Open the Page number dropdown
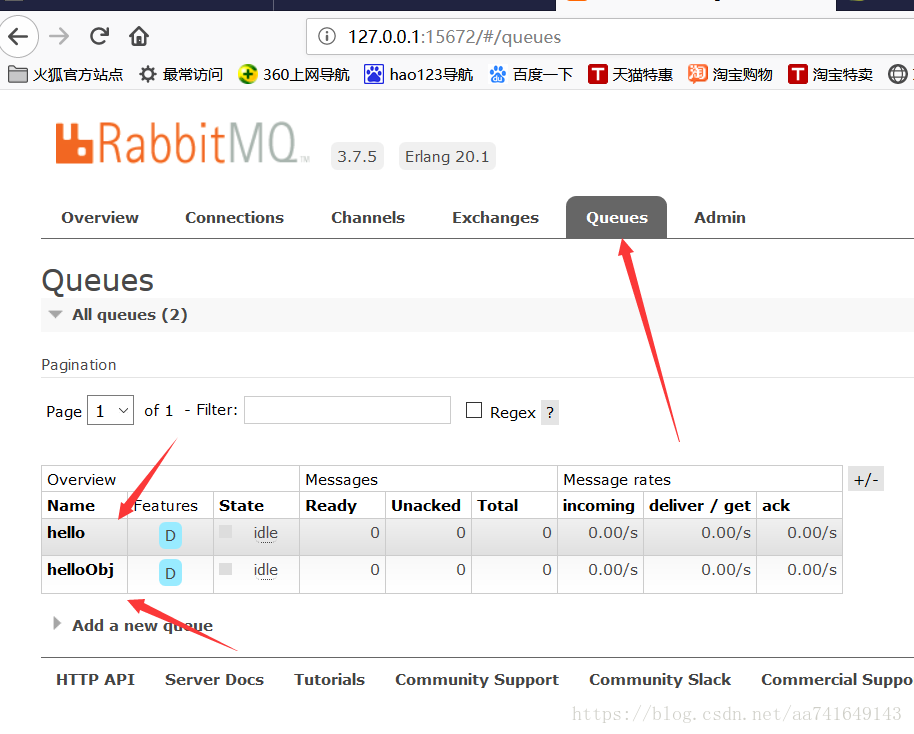Viewport: 914px width, 734px height. [x=110, y=410]
